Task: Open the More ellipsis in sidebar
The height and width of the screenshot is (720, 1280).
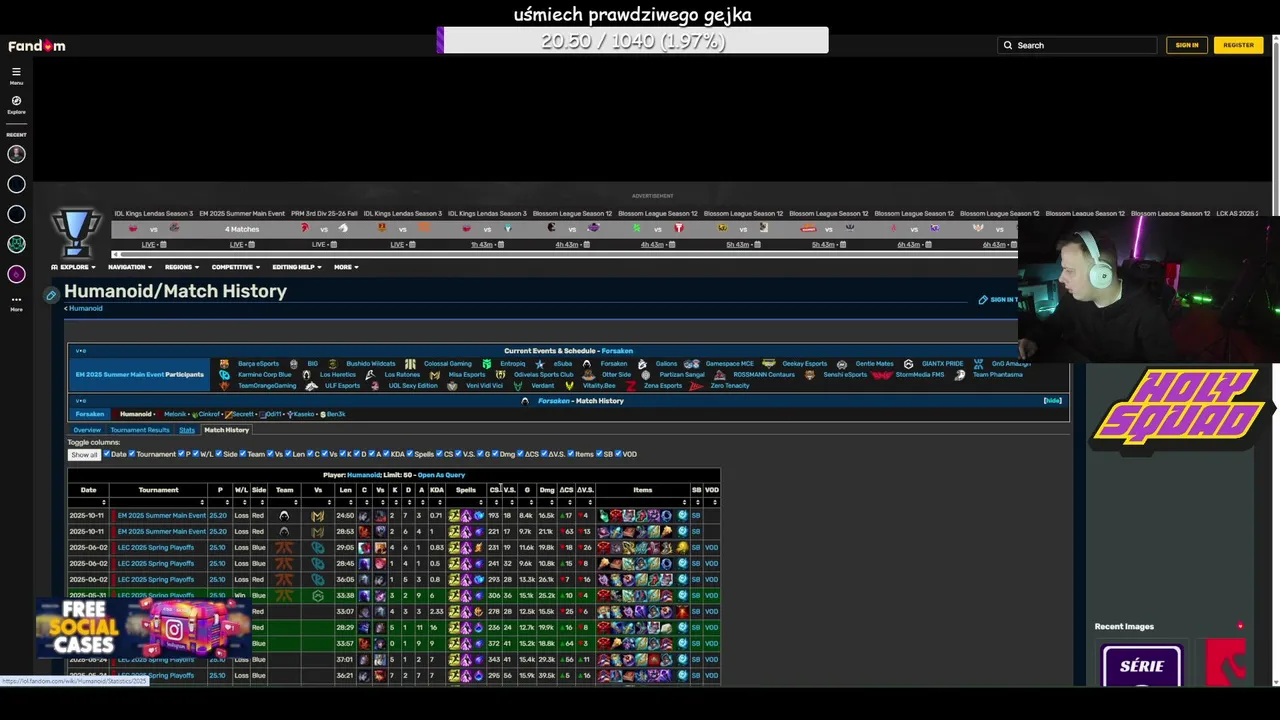Action: (x=16, y=302)
